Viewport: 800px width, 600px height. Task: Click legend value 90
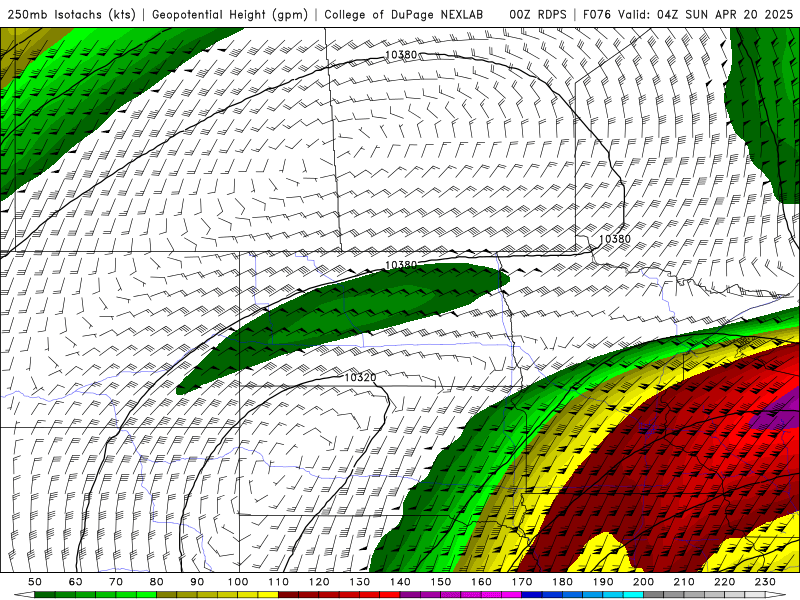(x=197, y=582)
